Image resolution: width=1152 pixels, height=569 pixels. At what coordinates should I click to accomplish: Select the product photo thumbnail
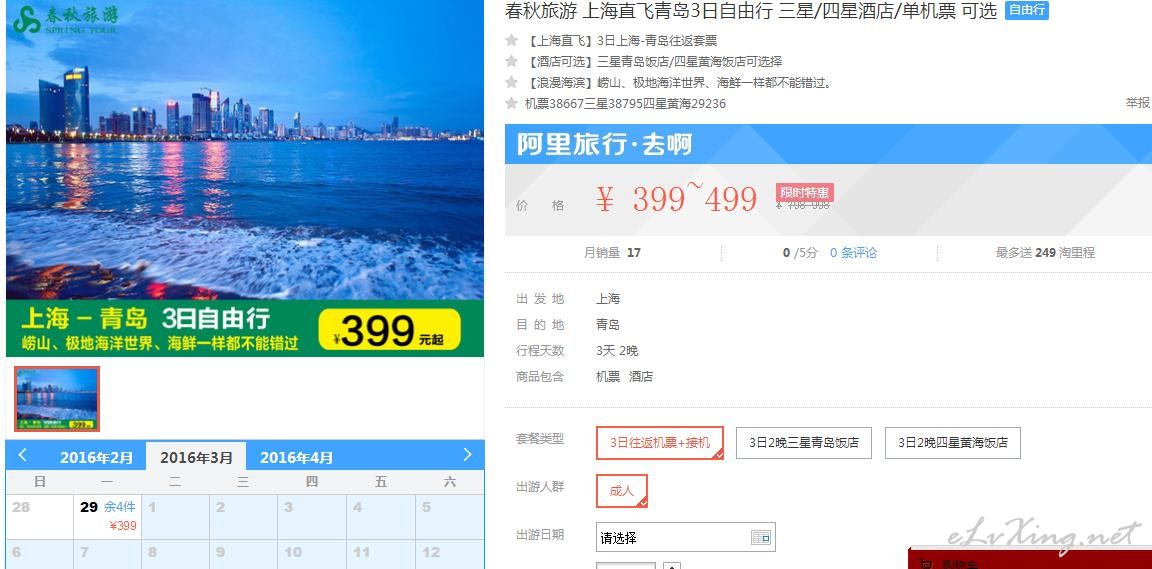[57, 398]
